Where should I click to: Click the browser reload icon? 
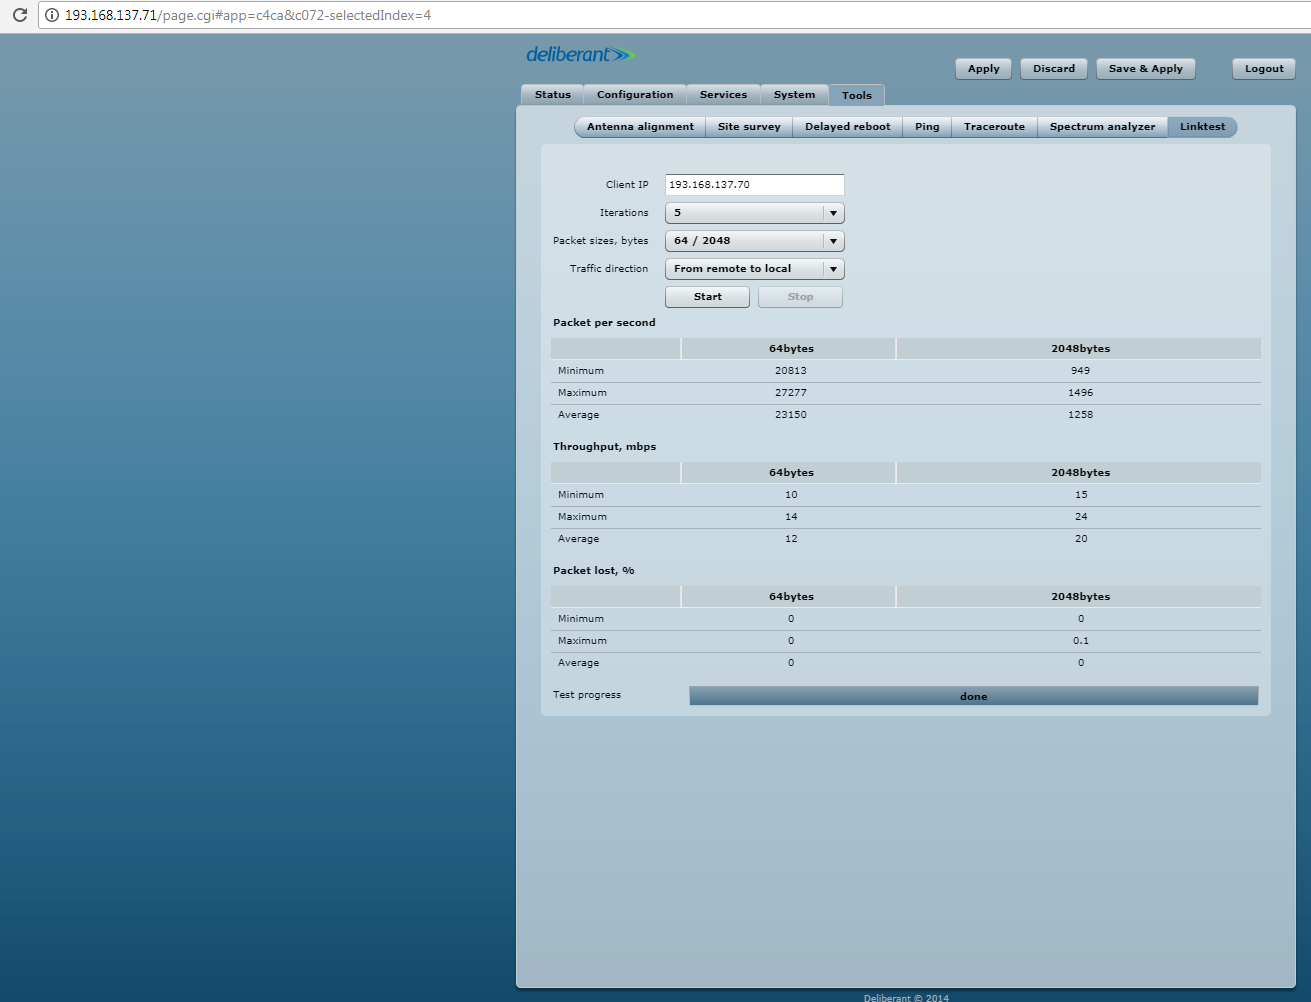tap(19, 15)
